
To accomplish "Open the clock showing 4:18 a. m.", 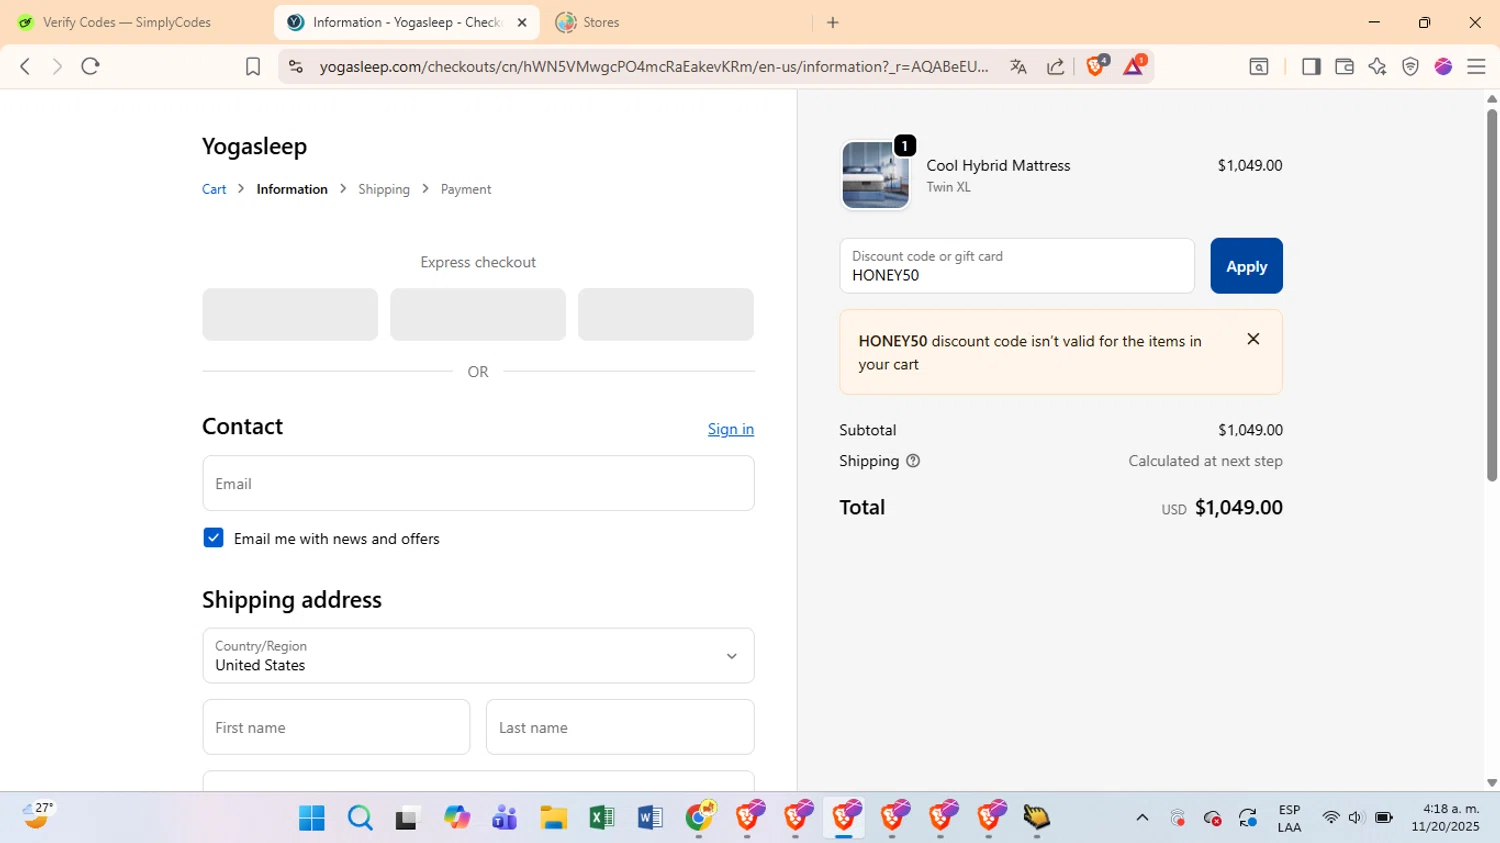I will tap(1445, 817).
